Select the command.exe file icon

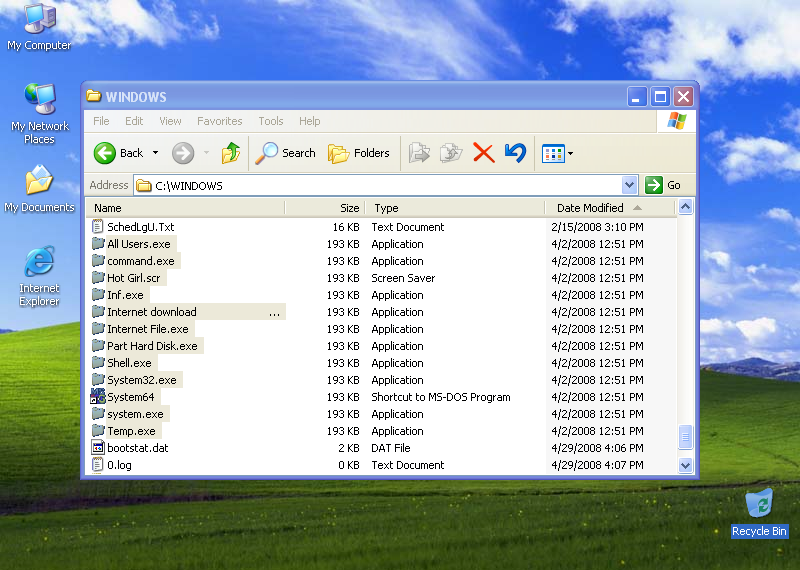coord(98,261)
